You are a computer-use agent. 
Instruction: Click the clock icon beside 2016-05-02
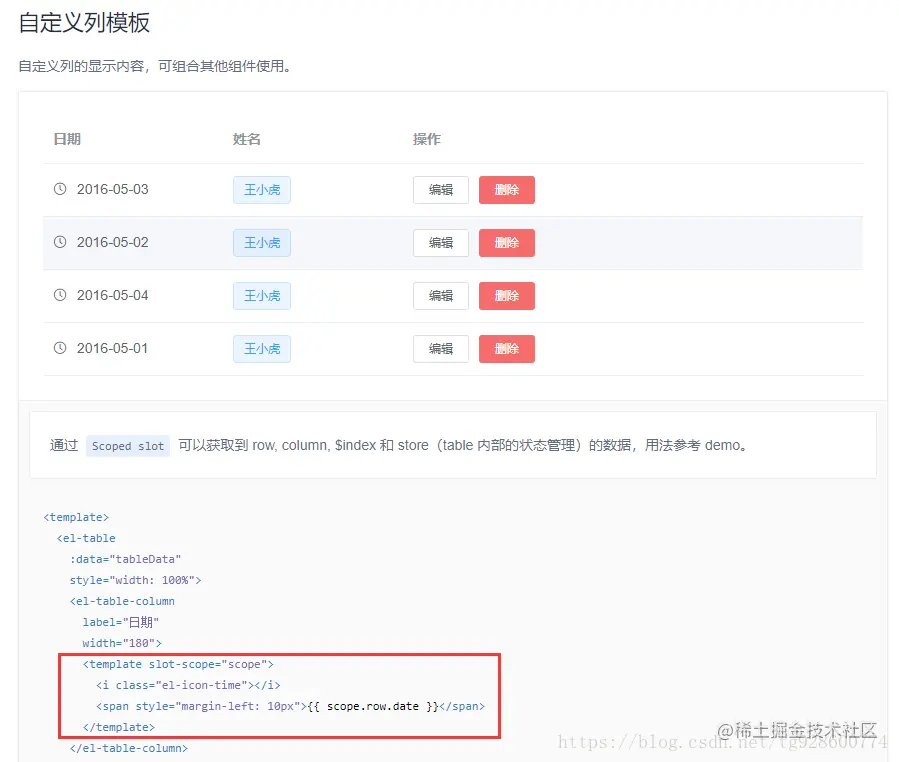[60, 241]
